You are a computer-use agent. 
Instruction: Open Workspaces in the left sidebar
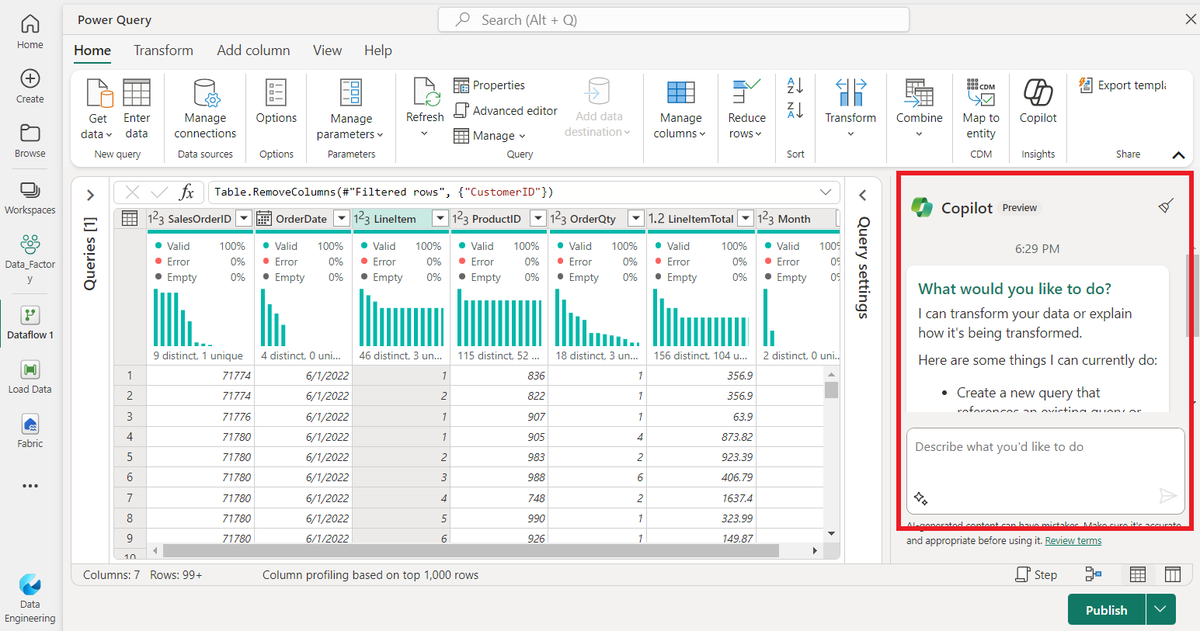point(30,197)
